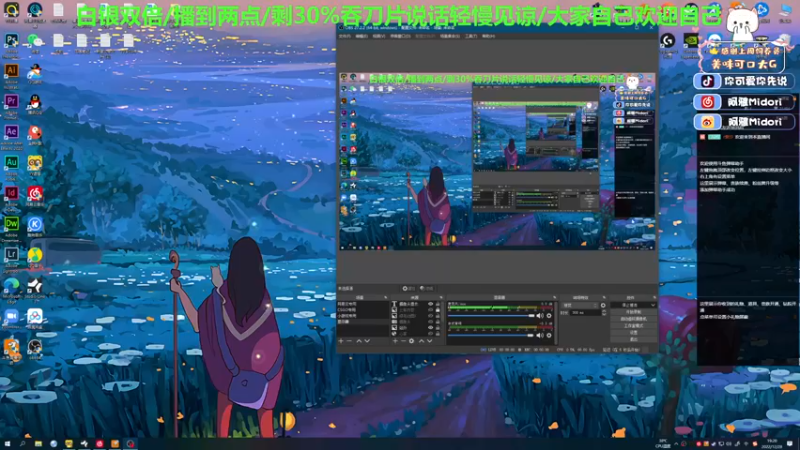Open the Adobe InDesign desktop shortcut

11,193
